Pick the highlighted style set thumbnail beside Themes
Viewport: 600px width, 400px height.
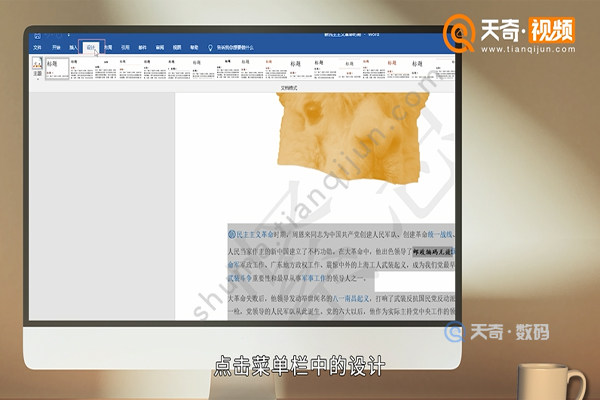[57, 69]
